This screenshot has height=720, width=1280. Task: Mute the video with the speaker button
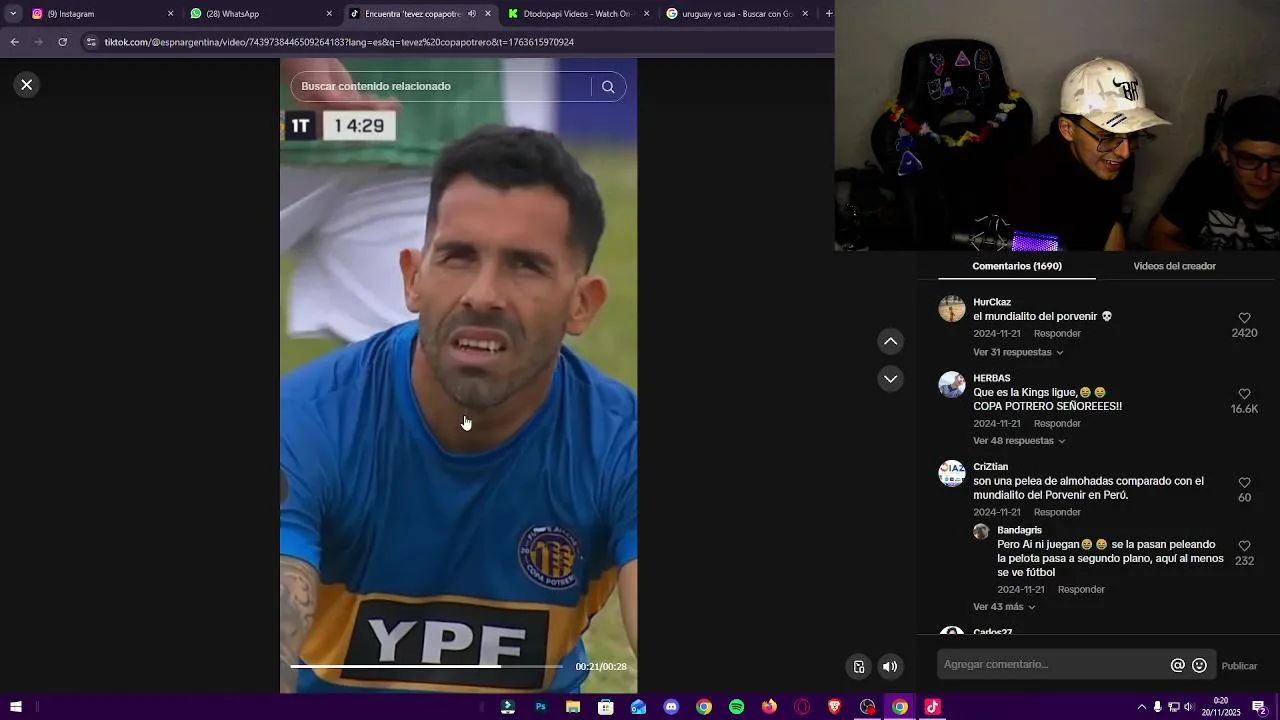point(890,667)
